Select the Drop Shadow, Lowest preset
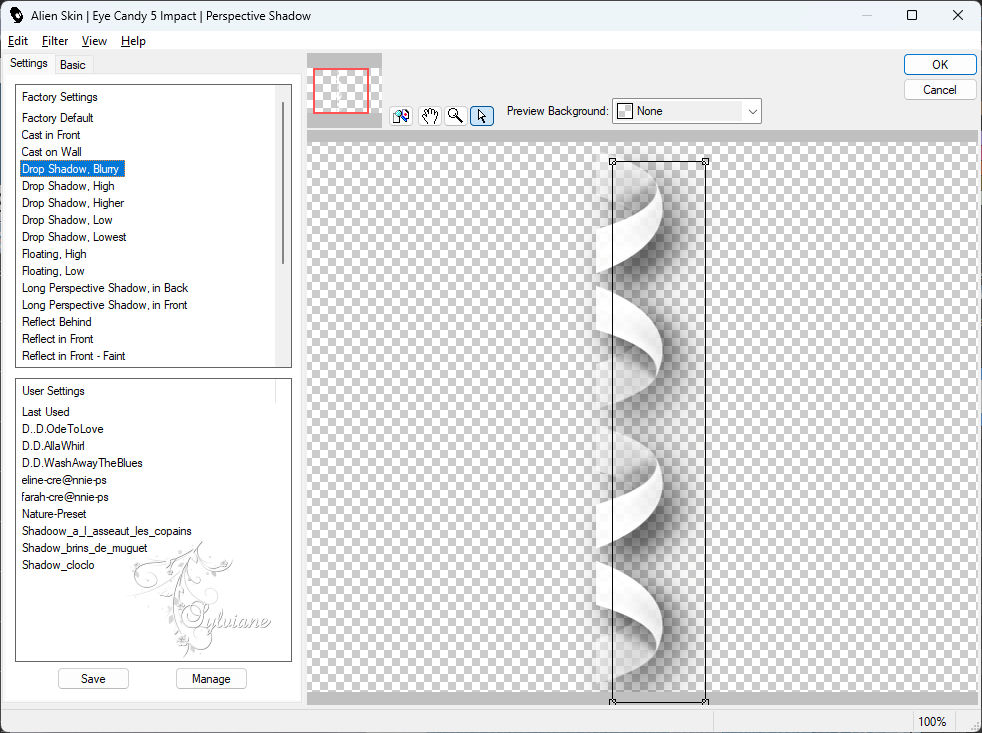 74,237
